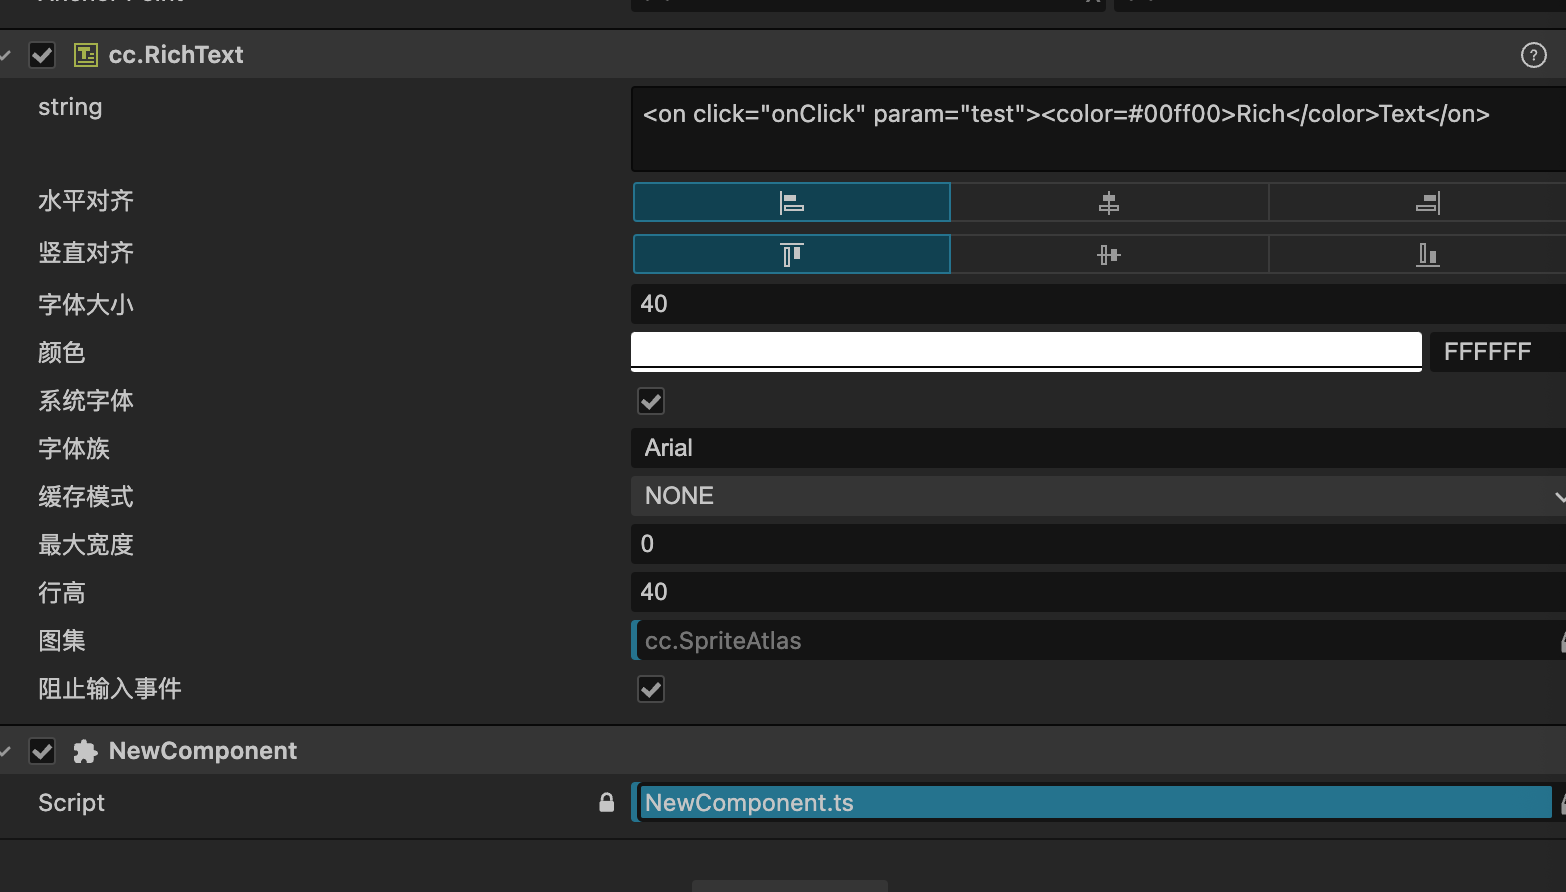Click the RichText string text field
1566x892 pixels.
tap(1098, 130)
